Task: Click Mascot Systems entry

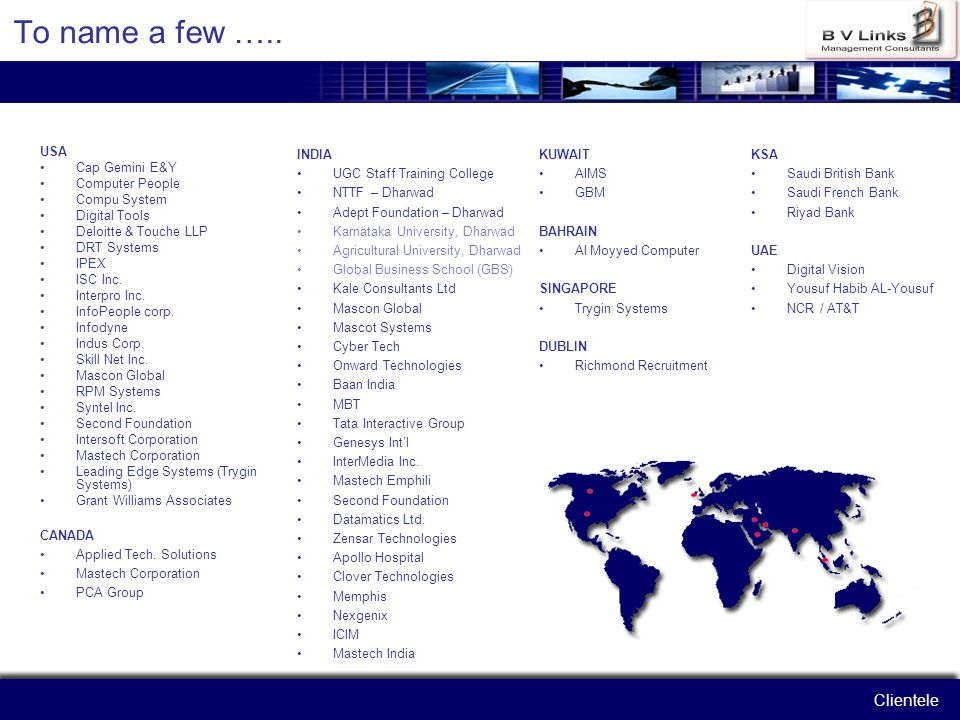Action: coord(382,328)
